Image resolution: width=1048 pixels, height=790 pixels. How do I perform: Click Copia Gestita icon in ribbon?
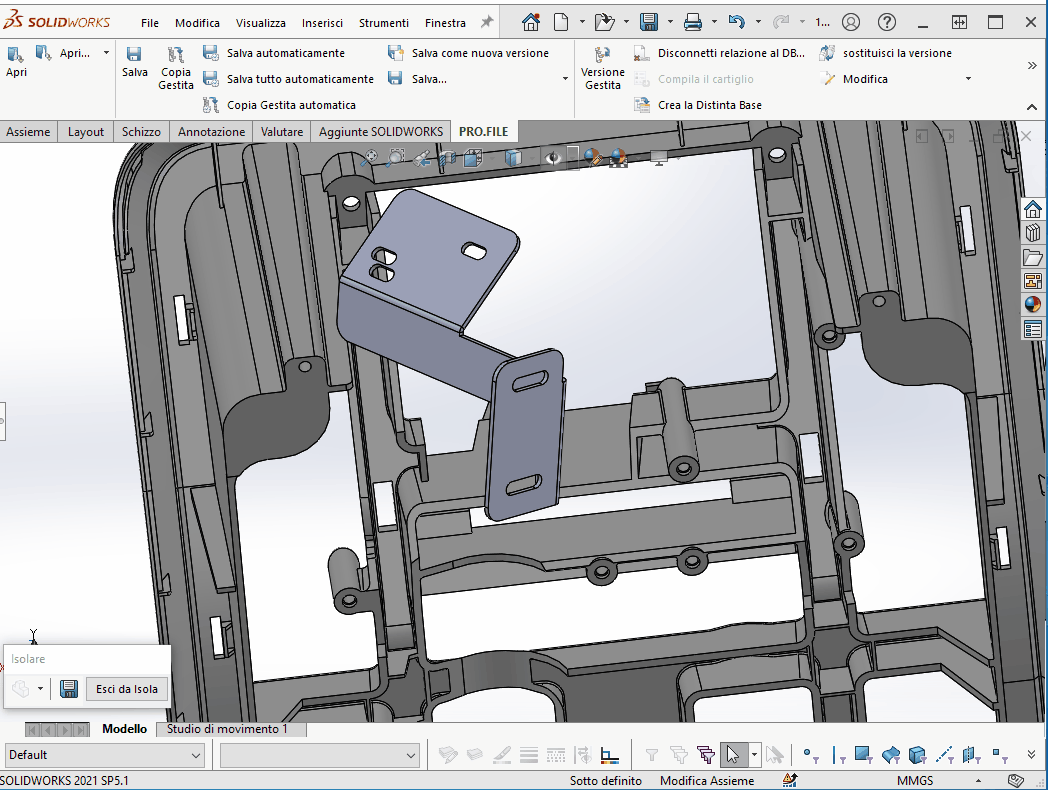tap(176, 56)
